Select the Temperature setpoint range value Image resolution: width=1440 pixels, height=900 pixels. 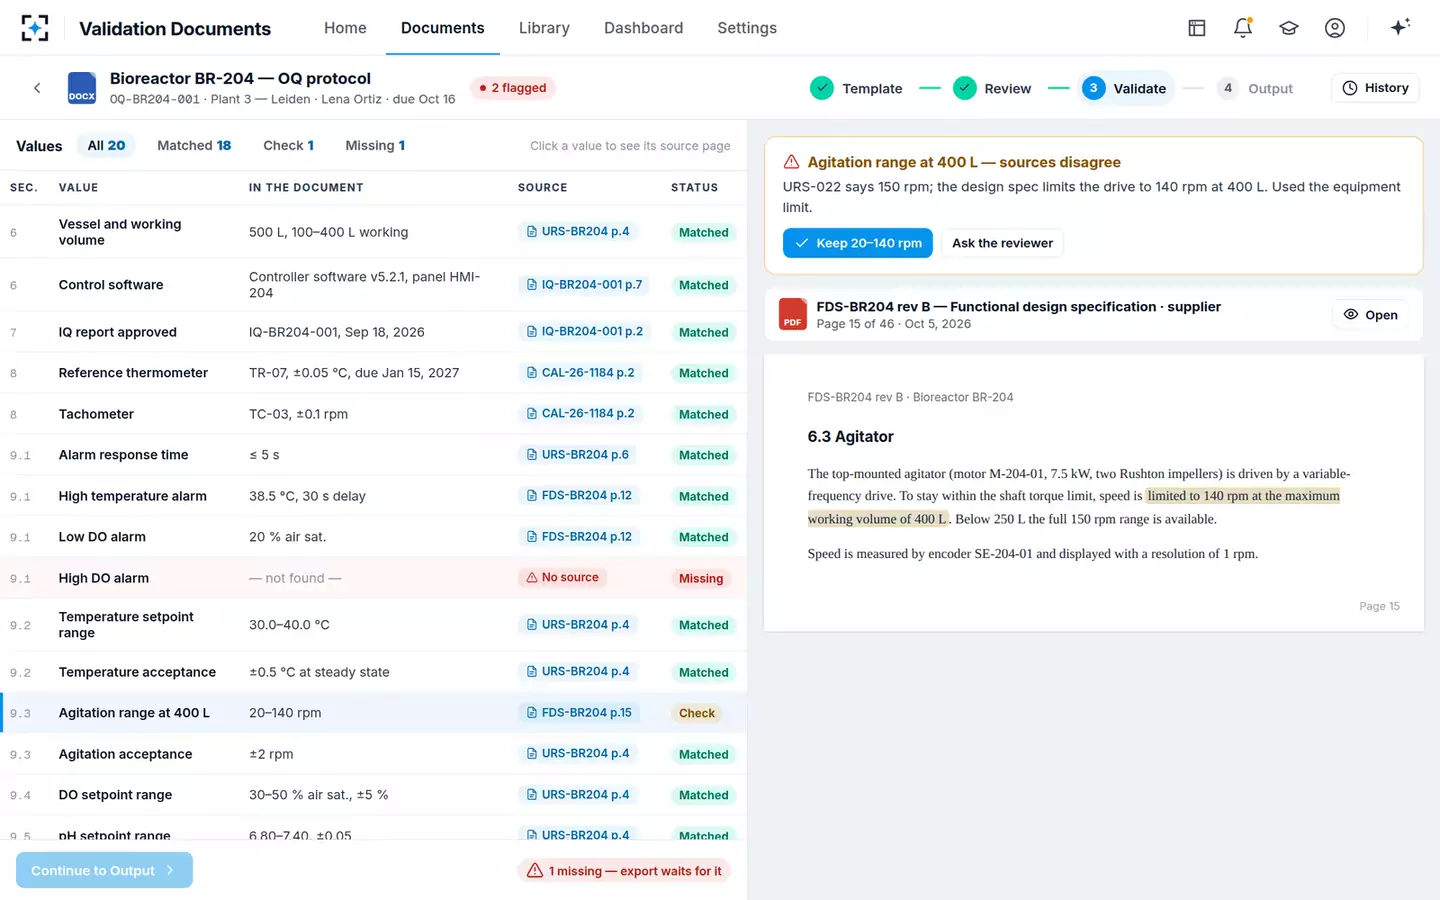tap(373, 624)
